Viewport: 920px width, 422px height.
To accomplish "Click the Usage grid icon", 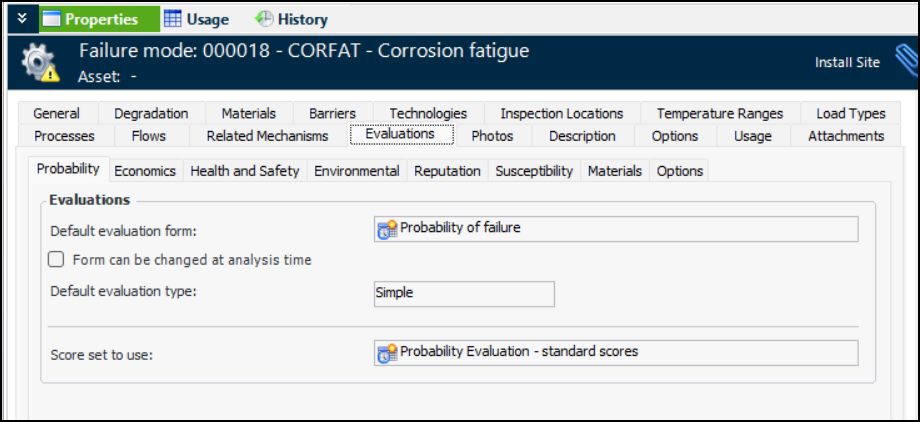I will click(173, 19).
